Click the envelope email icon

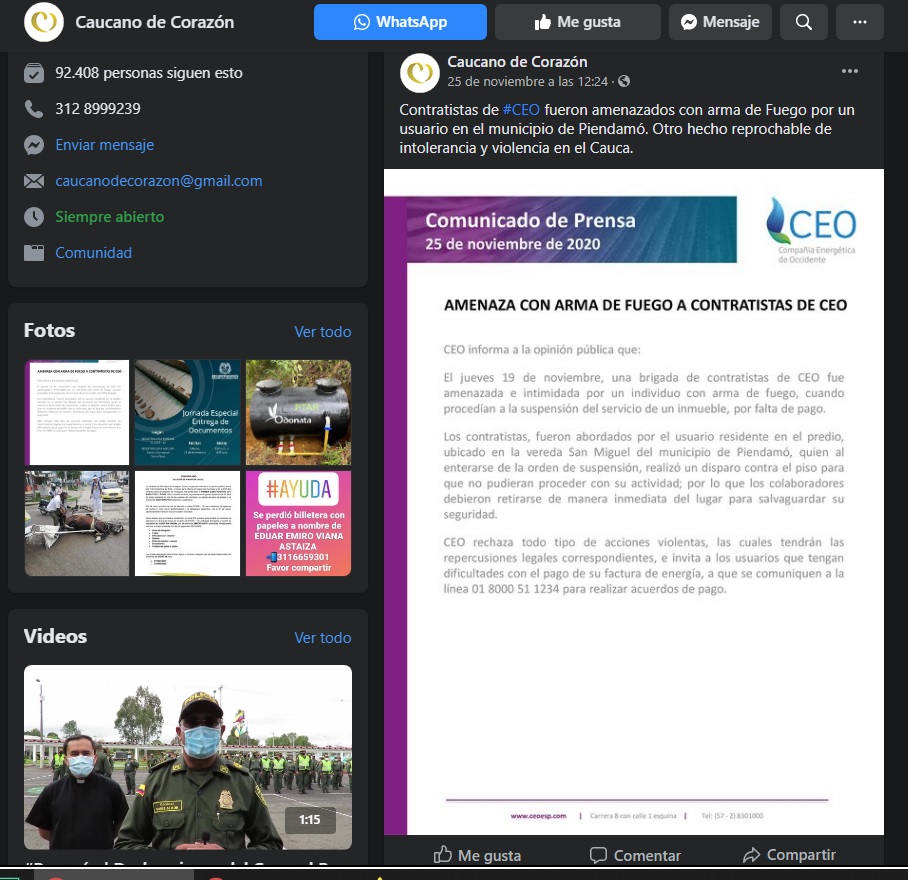tap(34, 181)
